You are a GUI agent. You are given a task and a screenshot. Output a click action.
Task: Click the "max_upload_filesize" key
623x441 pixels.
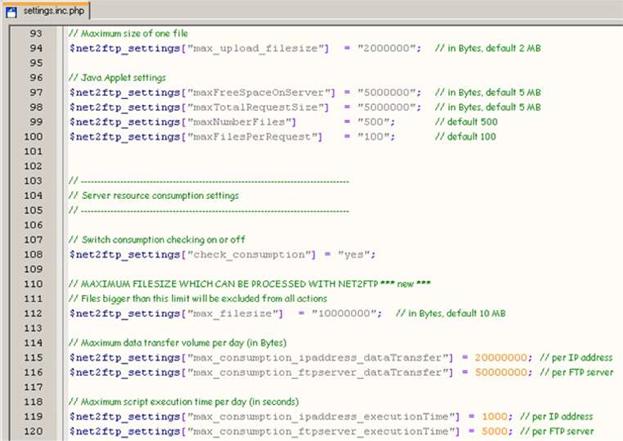pos(258,48)
